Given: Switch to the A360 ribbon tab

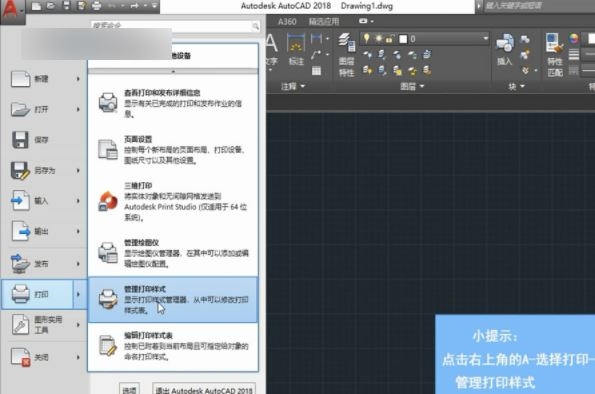Looking at the screenshot, I should 287,22.
